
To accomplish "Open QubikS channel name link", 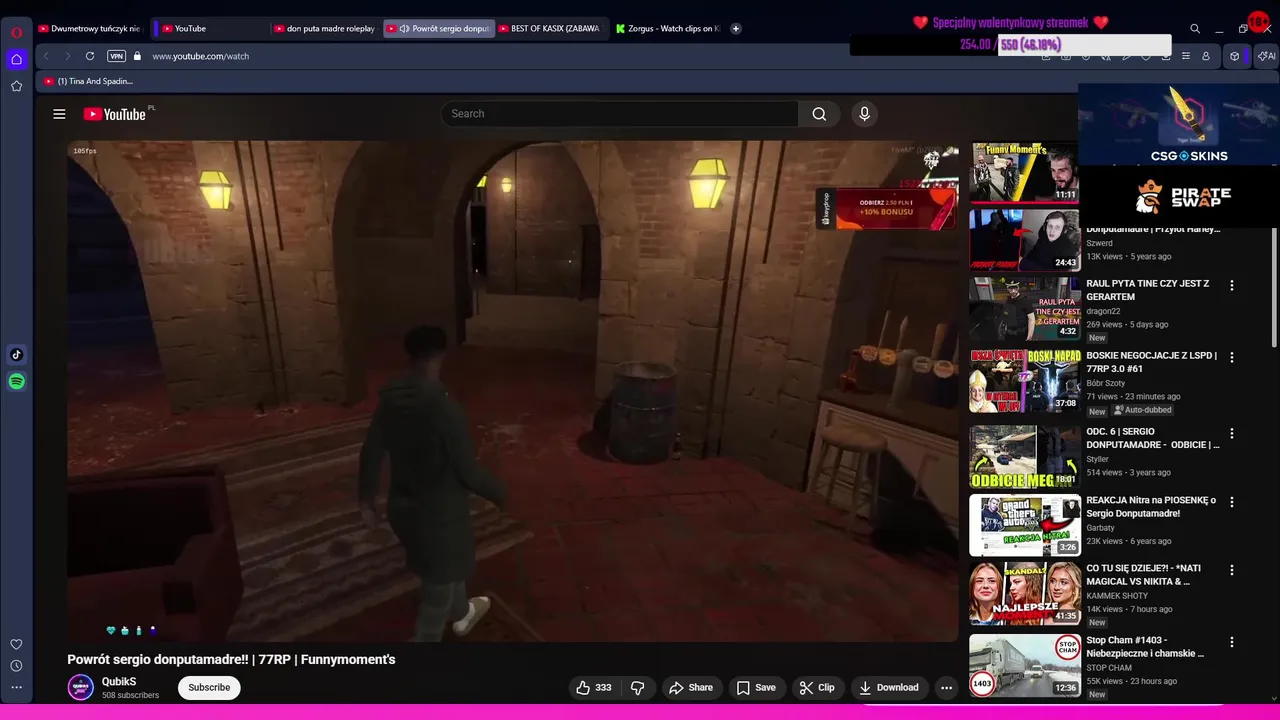I will pyautogui.click(x=119, y=682).
